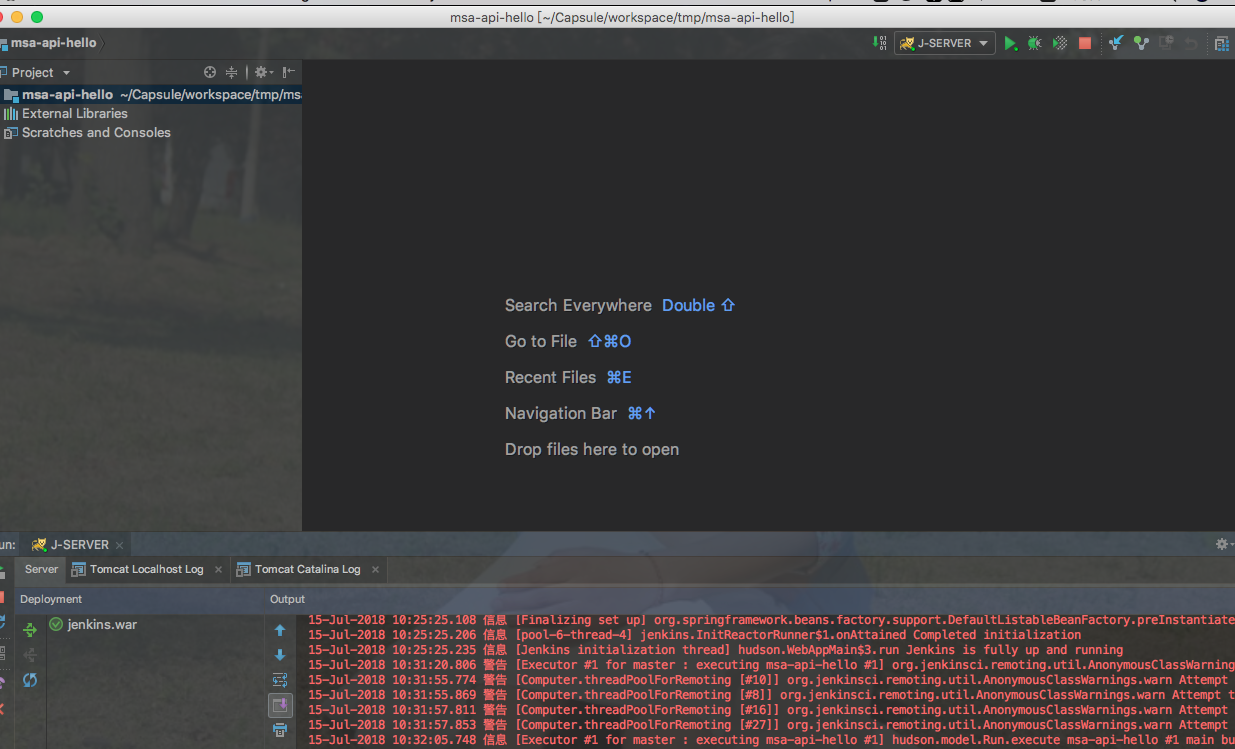Stop the running server with red square

coord(1085,44)
